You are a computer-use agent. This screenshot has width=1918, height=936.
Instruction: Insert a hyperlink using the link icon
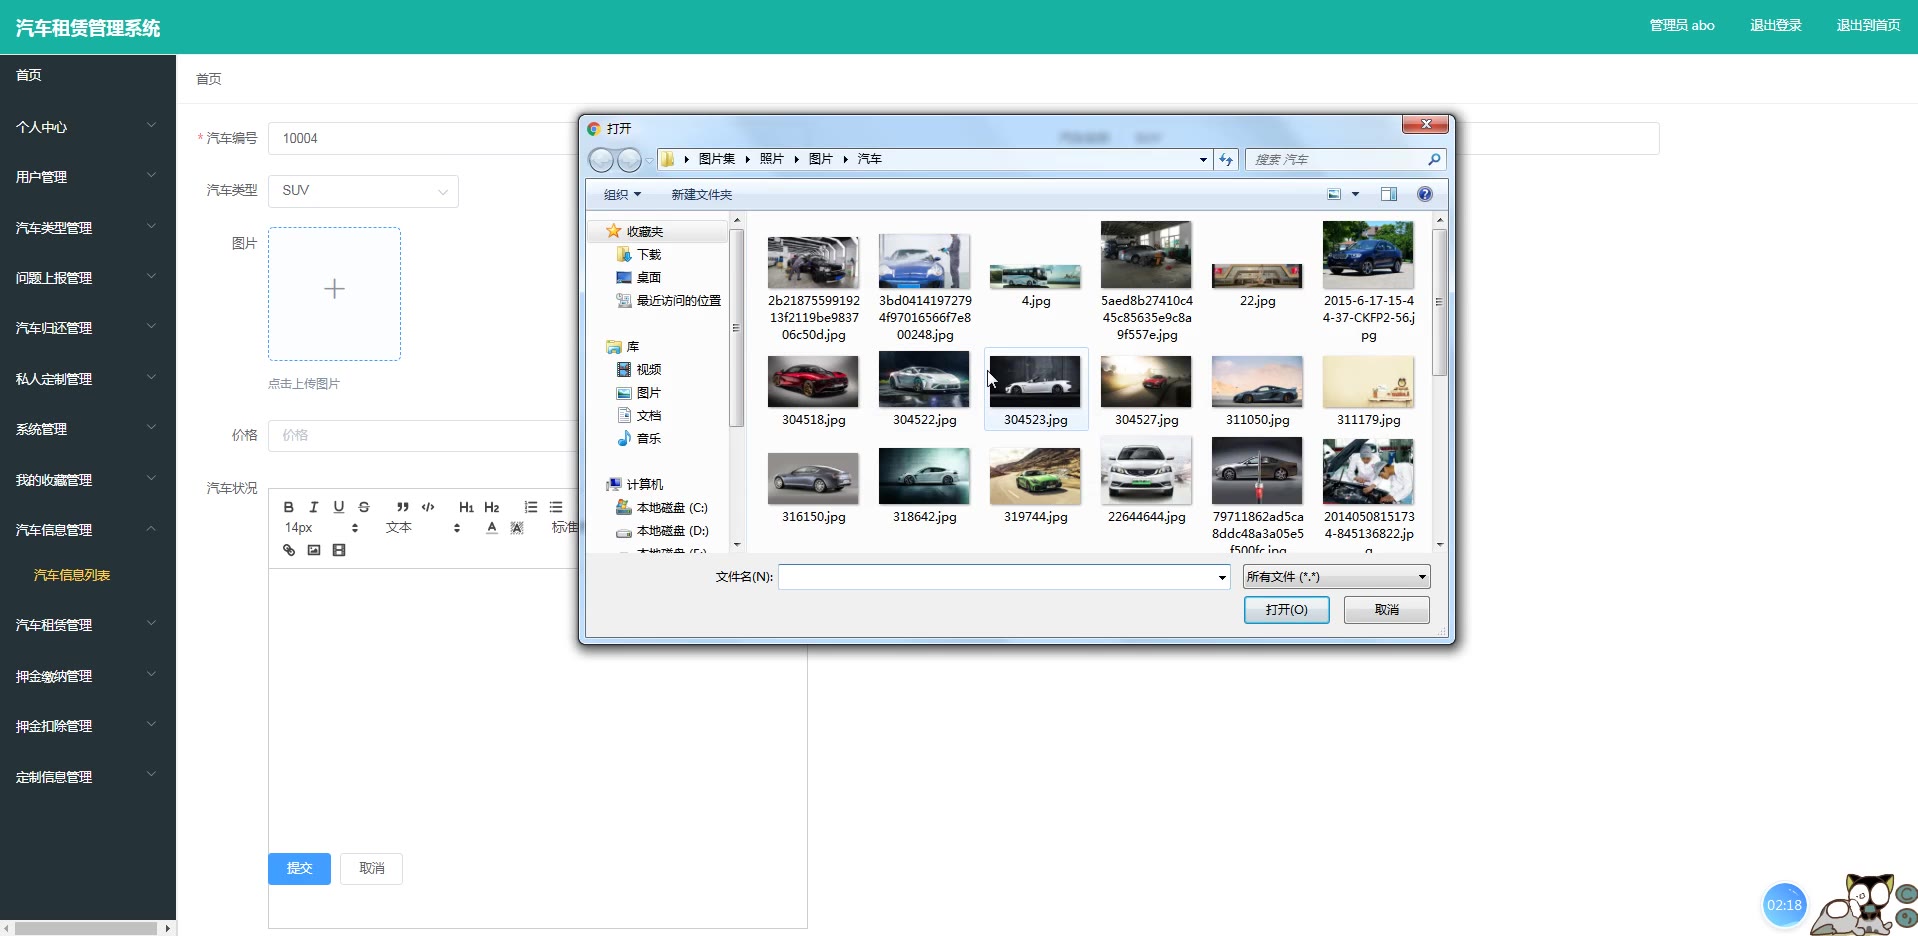tap(289, 550)
